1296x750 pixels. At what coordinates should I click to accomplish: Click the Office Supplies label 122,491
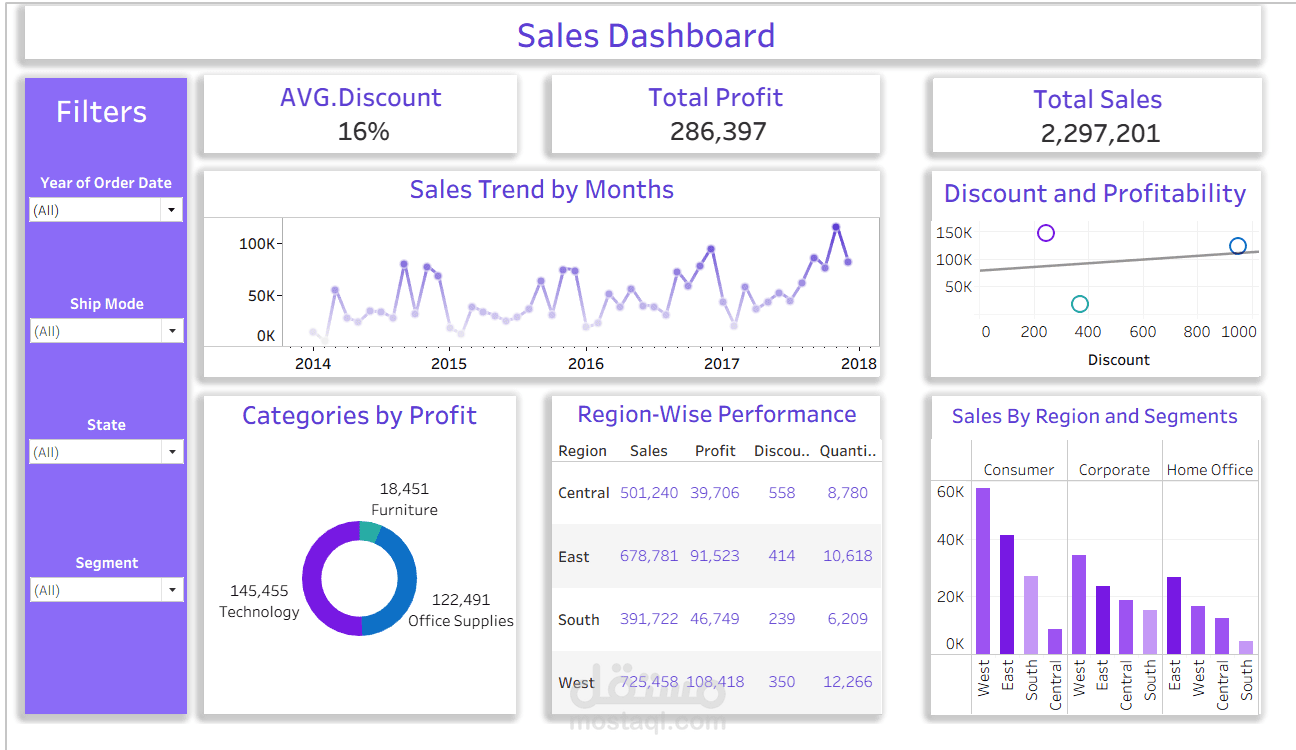pyautogui.click(x=461, y=600)
